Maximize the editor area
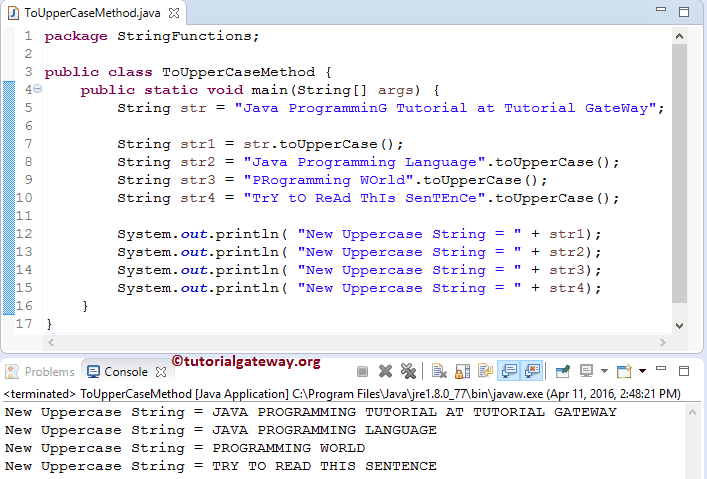707x479 pixels. click(x=684, y=12)
